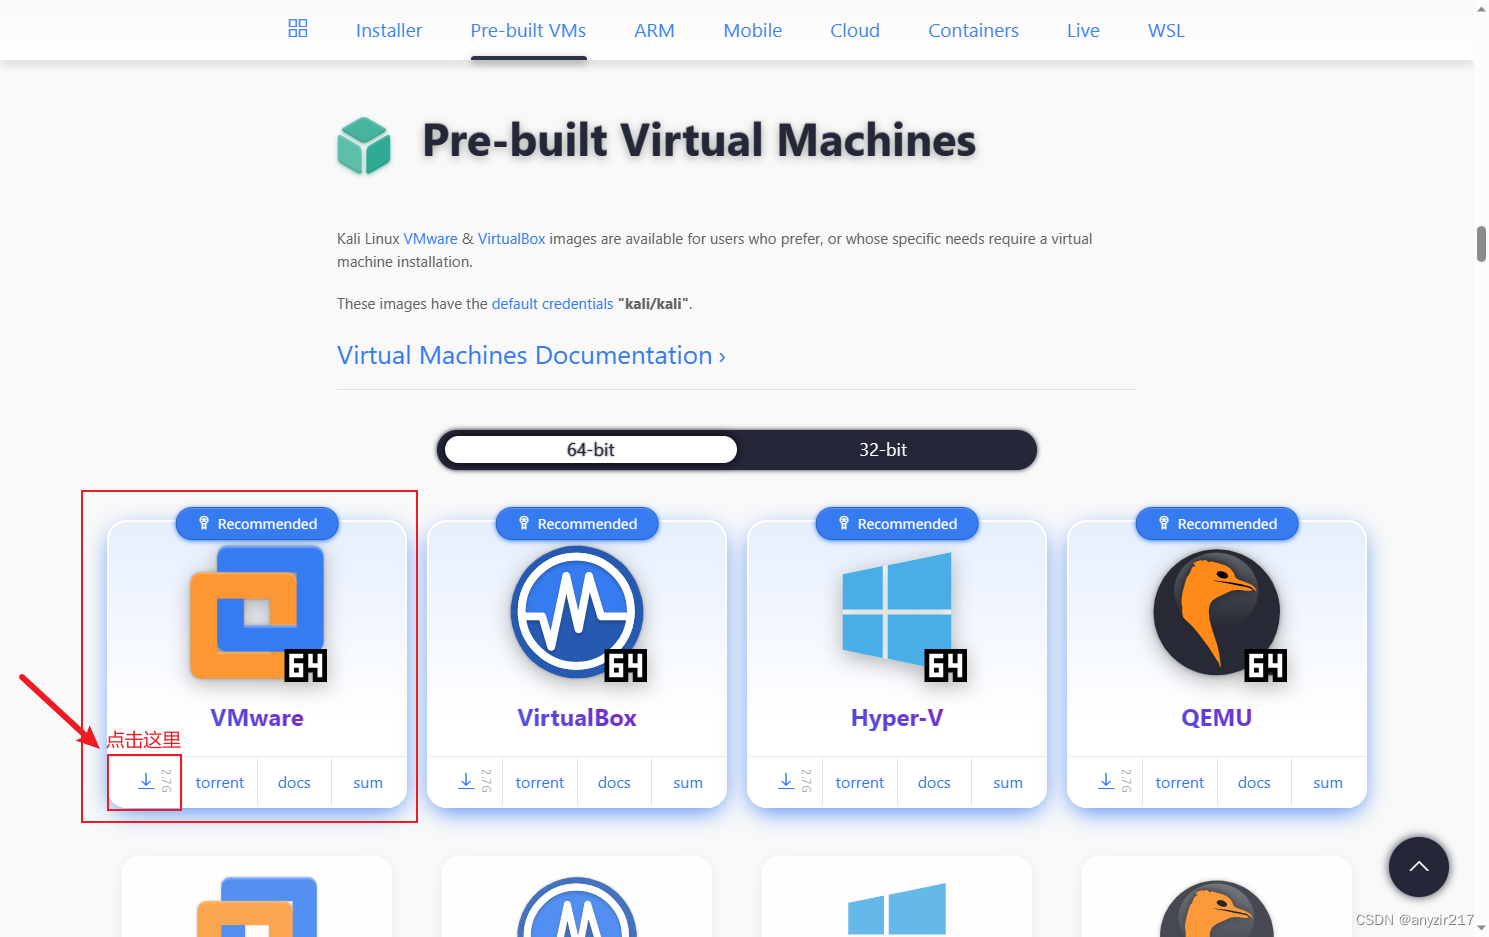Switch to the ARM tab
1489x937 pixels.
point(654,31)
